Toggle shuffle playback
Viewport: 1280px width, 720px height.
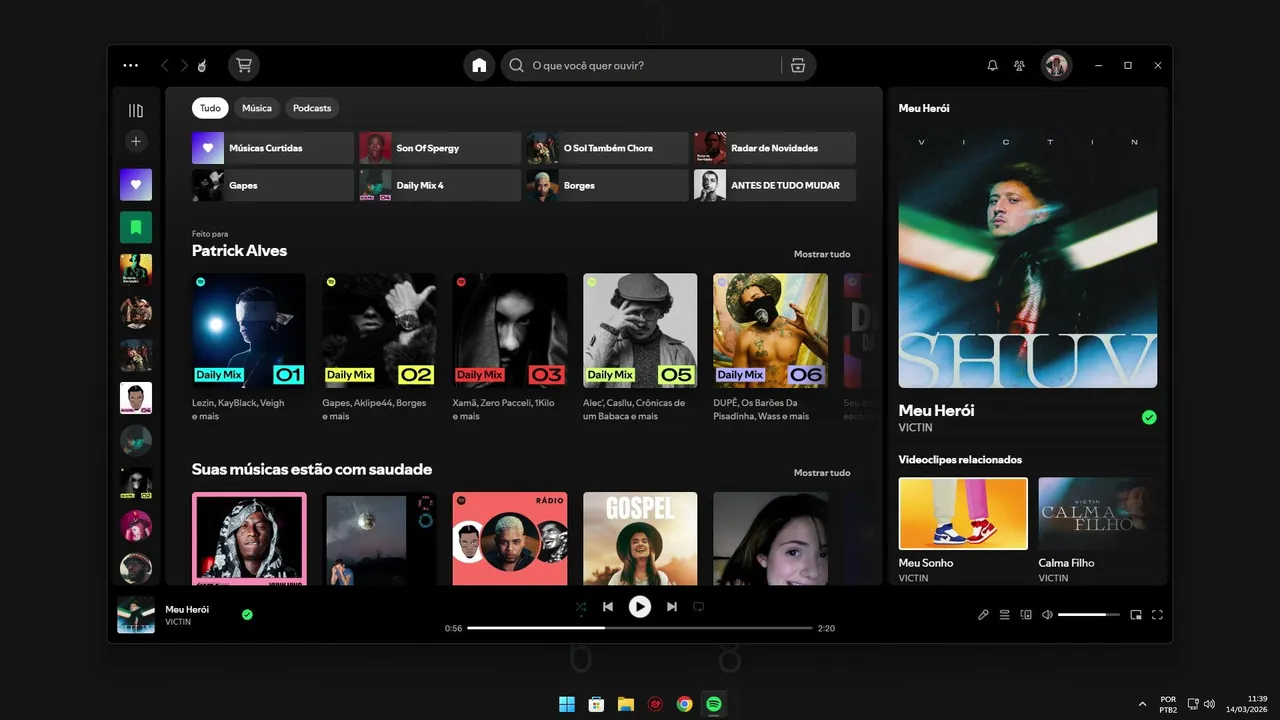(x=581, y=606)
